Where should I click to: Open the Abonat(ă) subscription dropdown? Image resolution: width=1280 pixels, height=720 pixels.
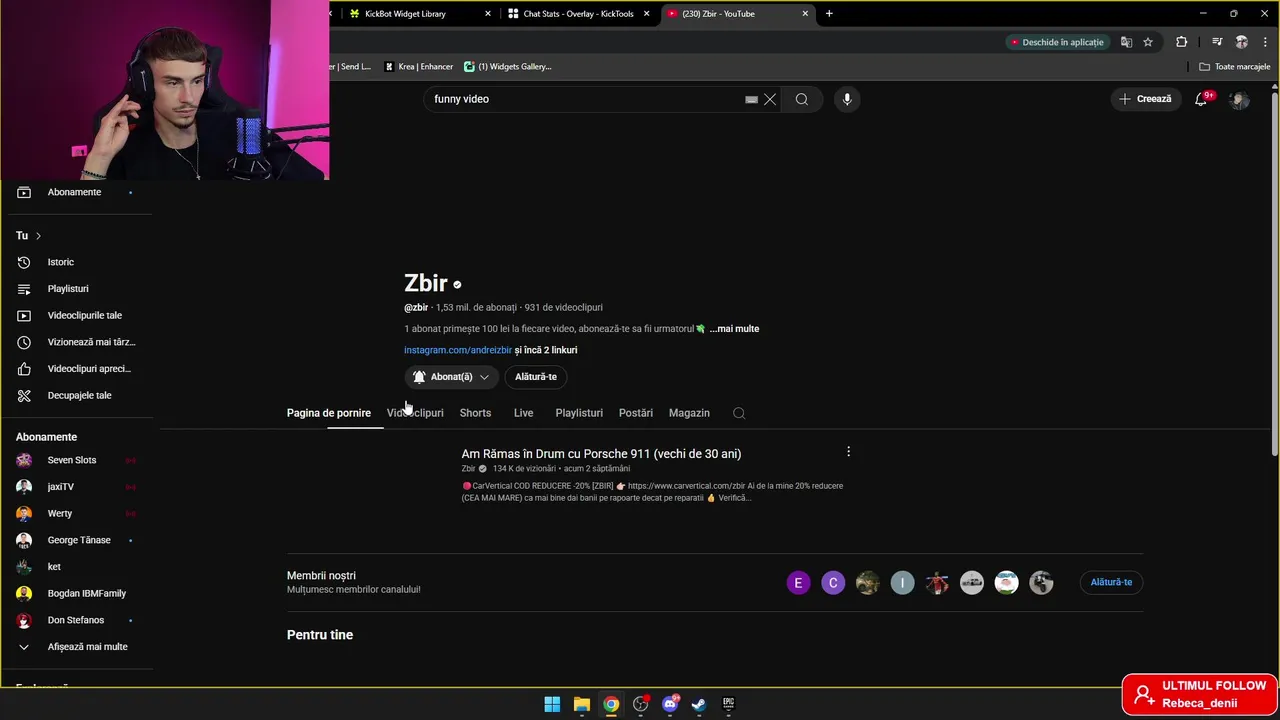coord(451,377)
